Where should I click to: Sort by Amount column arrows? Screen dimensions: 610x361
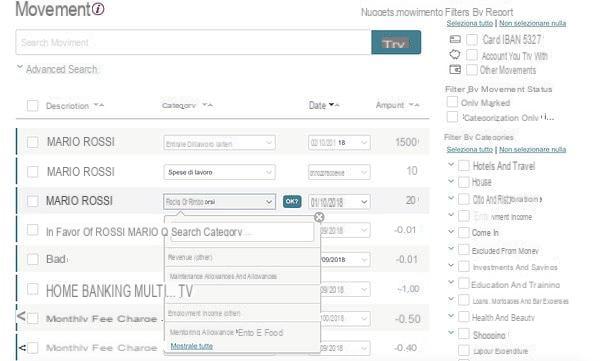coord(414,105)
